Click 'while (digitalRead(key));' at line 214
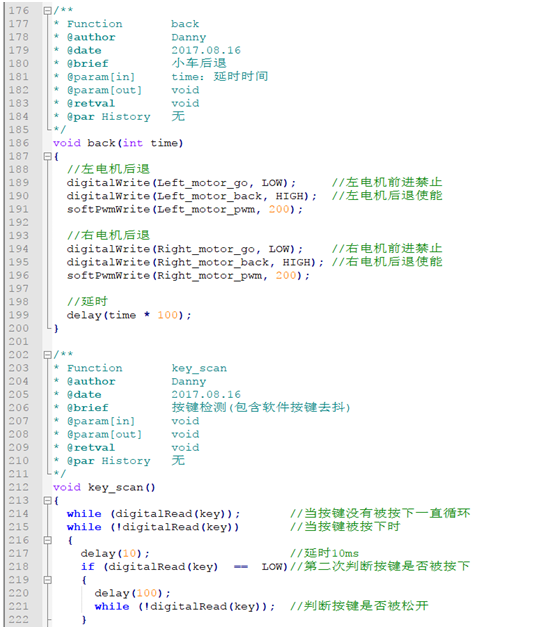This screenshot has height=629, width=557. click(154, 514)
